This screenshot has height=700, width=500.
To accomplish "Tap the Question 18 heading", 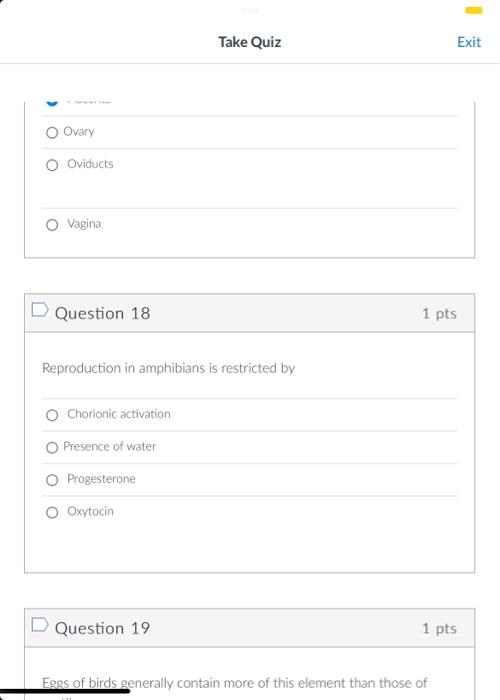I will click(102, 313).
